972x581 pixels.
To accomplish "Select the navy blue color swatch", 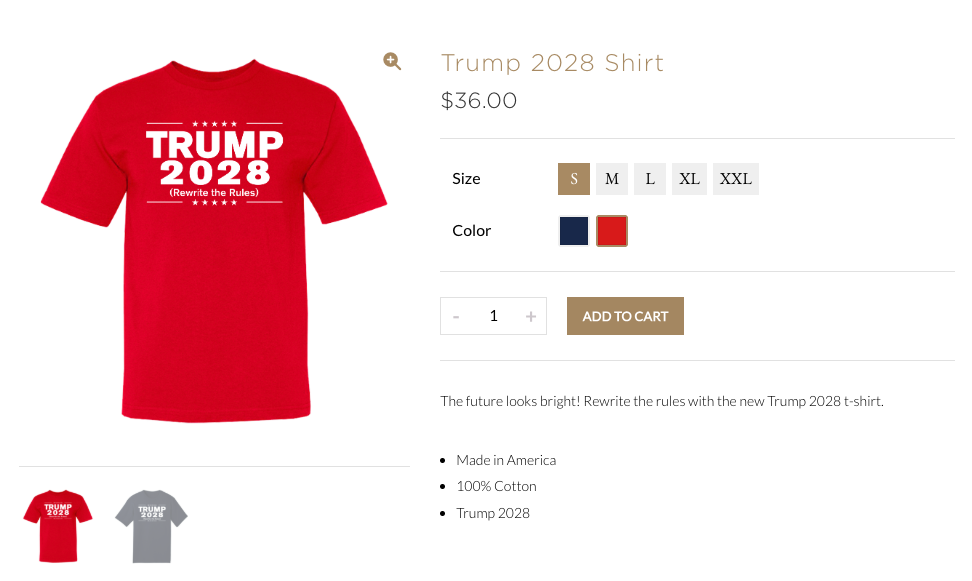I will (x=574, y=231).
